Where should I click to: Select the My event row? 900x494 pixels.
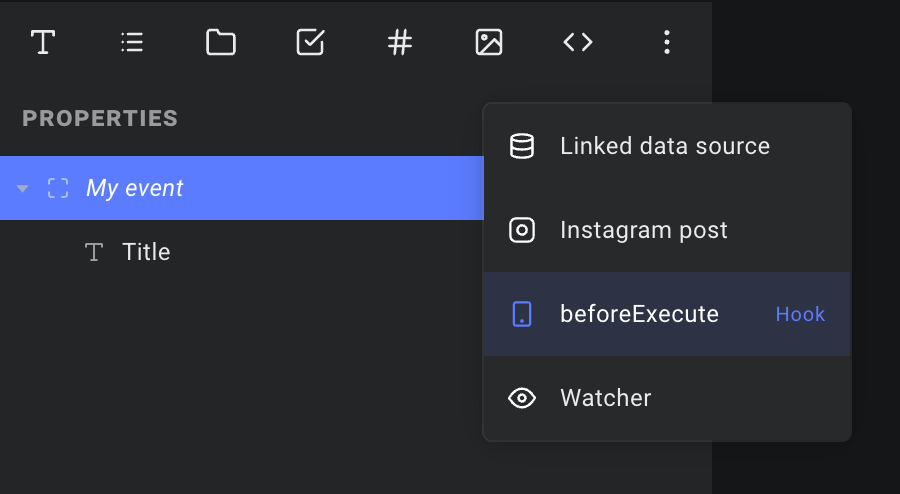(242, 188)
